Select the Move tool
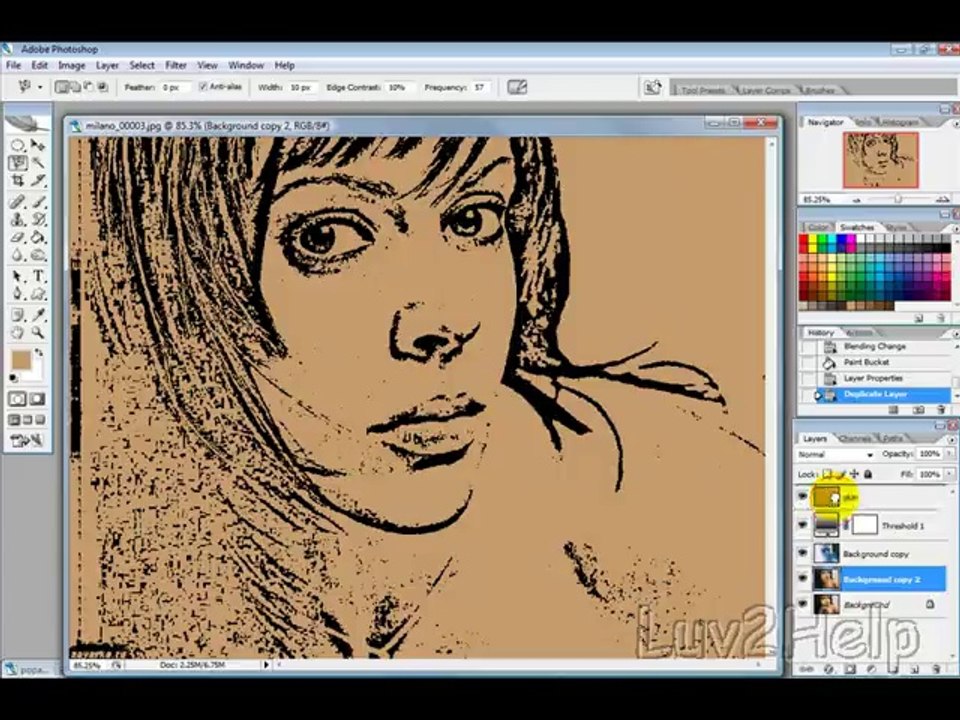This screenshot has width=960, height=720. [38, 145]
